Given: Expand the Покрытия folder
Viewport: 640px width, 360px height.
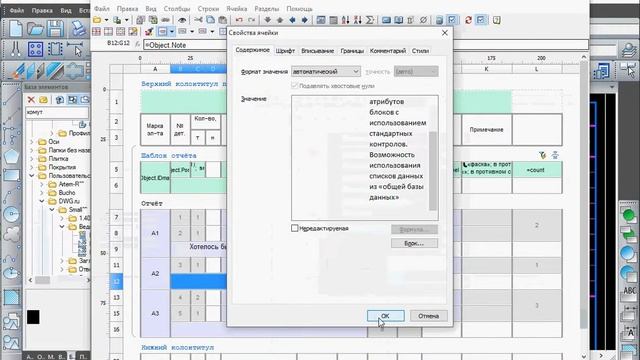Looking at the screenshot, I should [32, 167].
